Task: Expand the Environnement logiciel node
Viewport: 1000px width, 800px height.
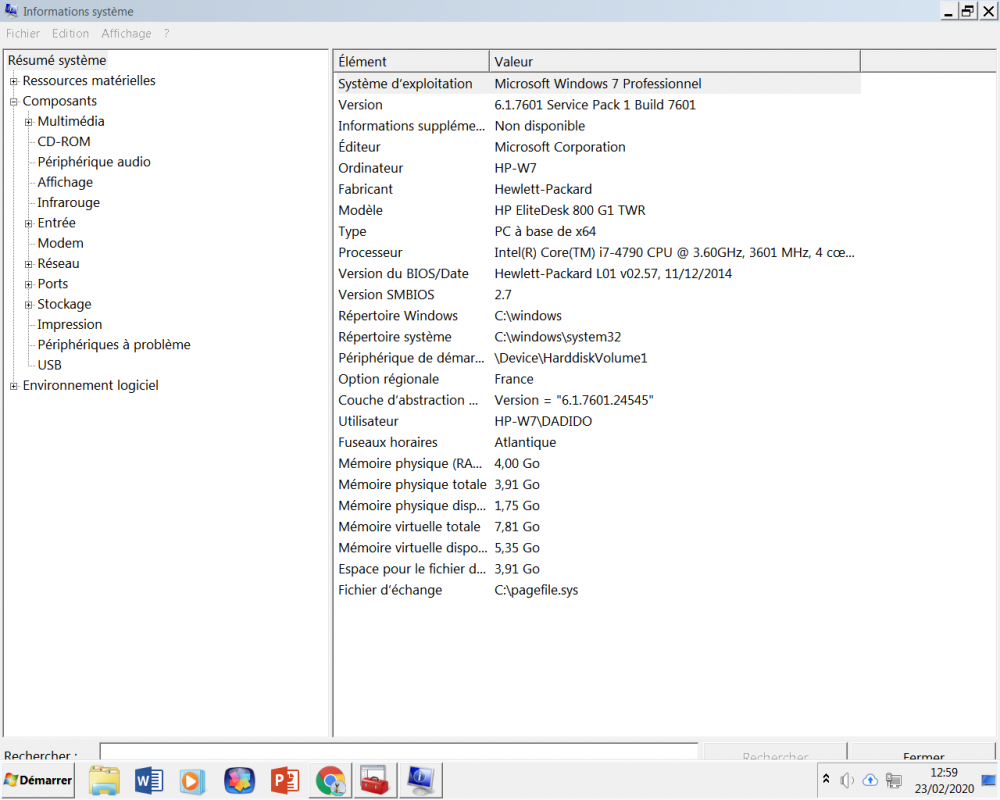Action: click(x=14, y=386)
